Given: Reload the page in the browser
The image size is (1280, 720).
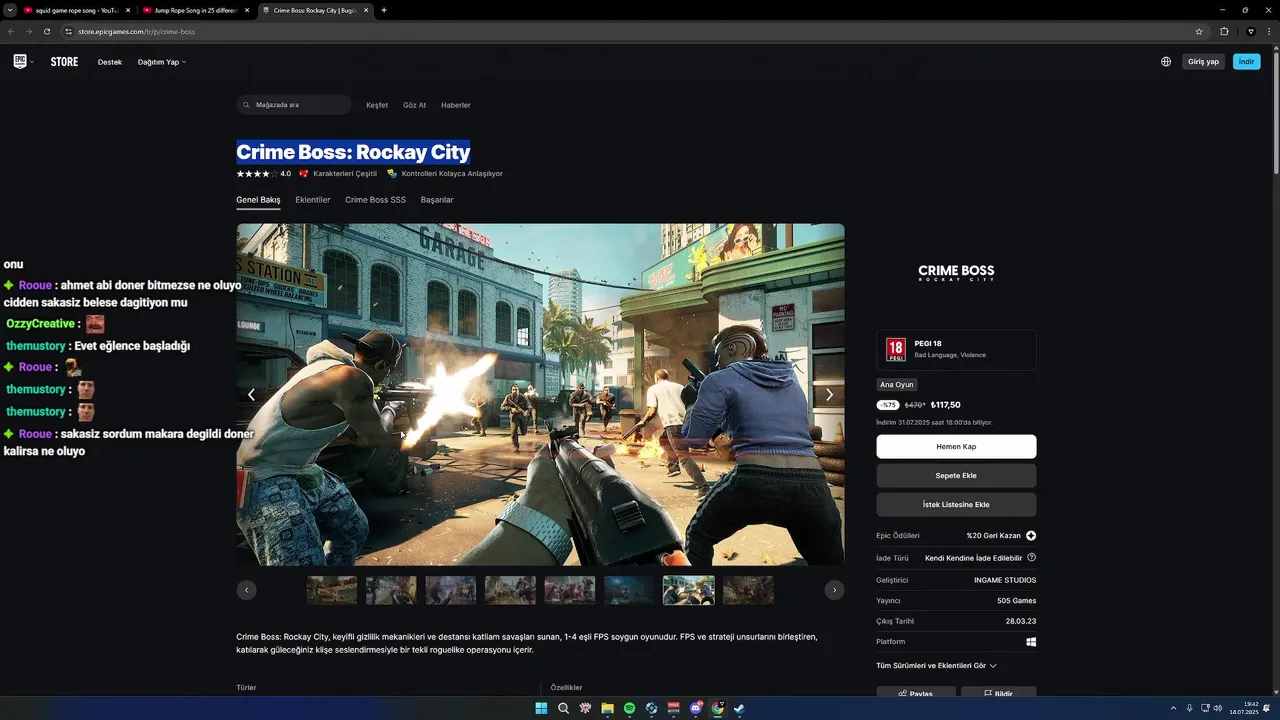Looking at the screenshot, I should coord(46,32).
